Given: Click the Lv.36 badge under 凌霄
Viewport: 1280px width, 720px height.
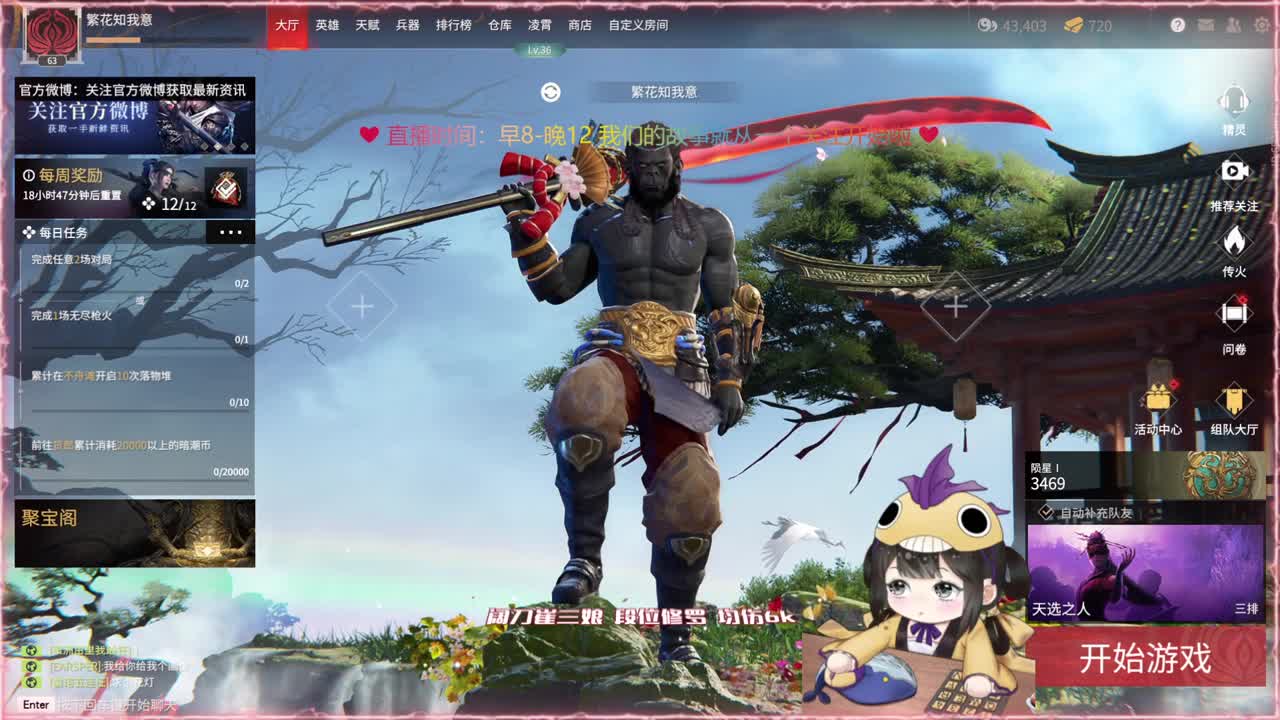Looking at the screenshot, I should tap(539, 50).
